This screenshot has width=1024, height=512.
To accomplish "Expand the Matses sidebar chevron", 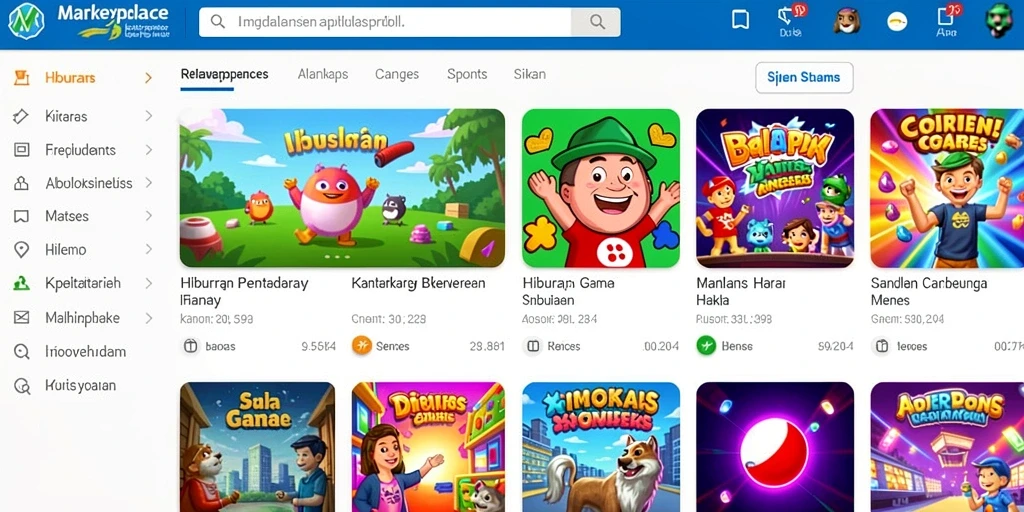I will [148, 216].
